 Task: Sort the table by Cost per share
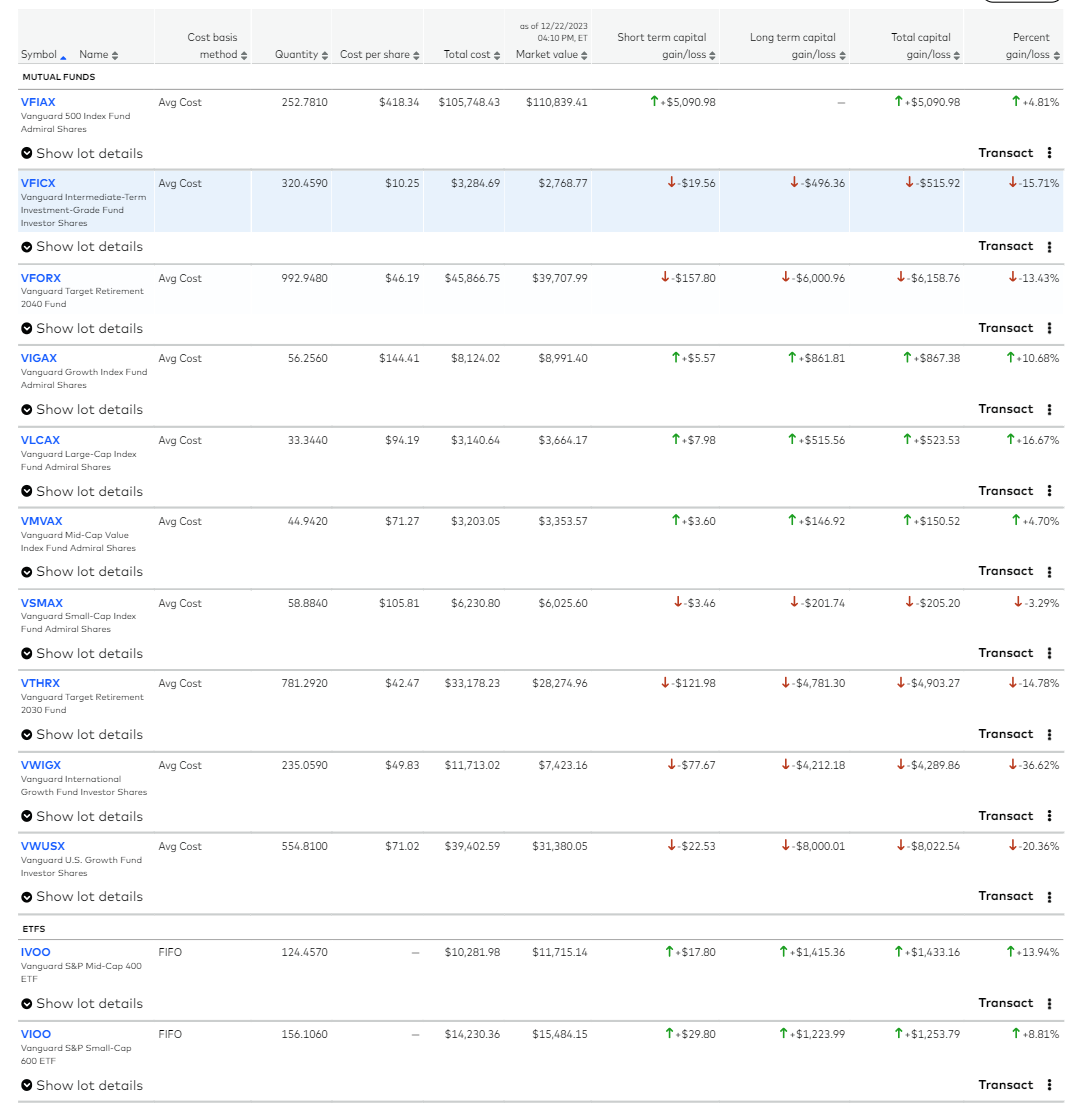[x=379, y=54]
